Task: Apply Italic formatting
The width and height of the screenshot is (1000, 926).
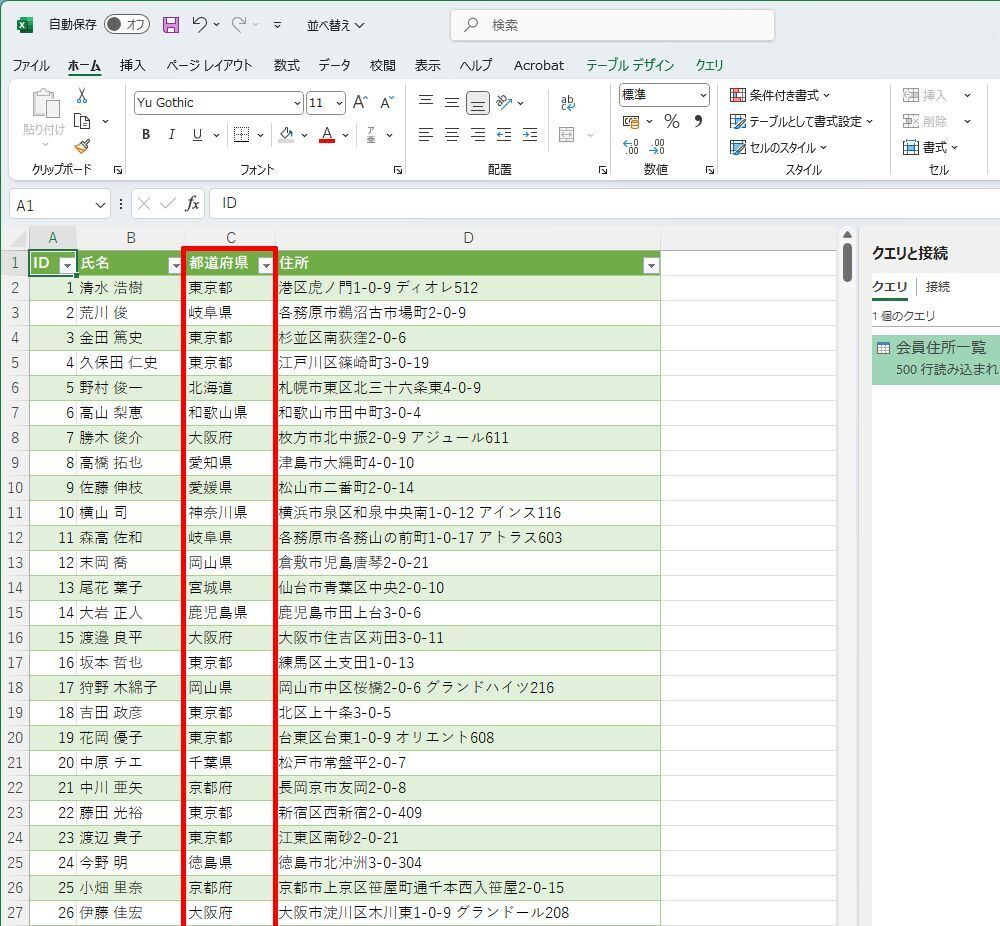Action: (x=172, y=135)
